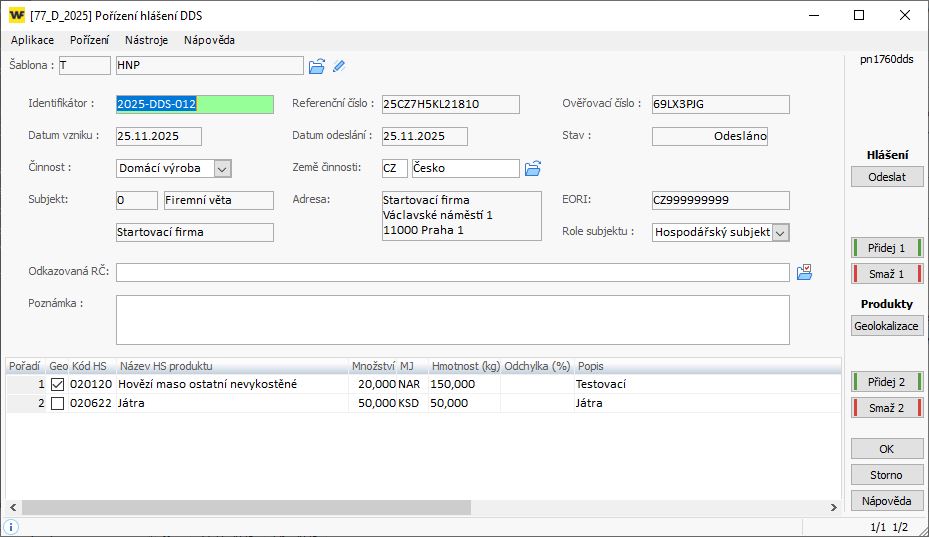Click the Geolokalizace button
This screenshot has height=537, width=929.
[887, 326]
